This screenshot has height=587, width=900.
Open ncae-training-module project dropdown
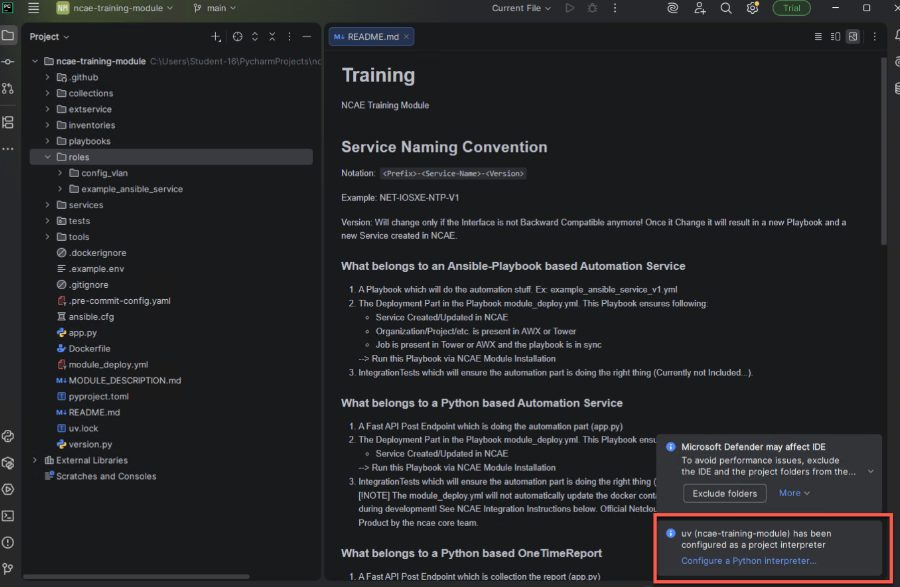pos(115,8)
